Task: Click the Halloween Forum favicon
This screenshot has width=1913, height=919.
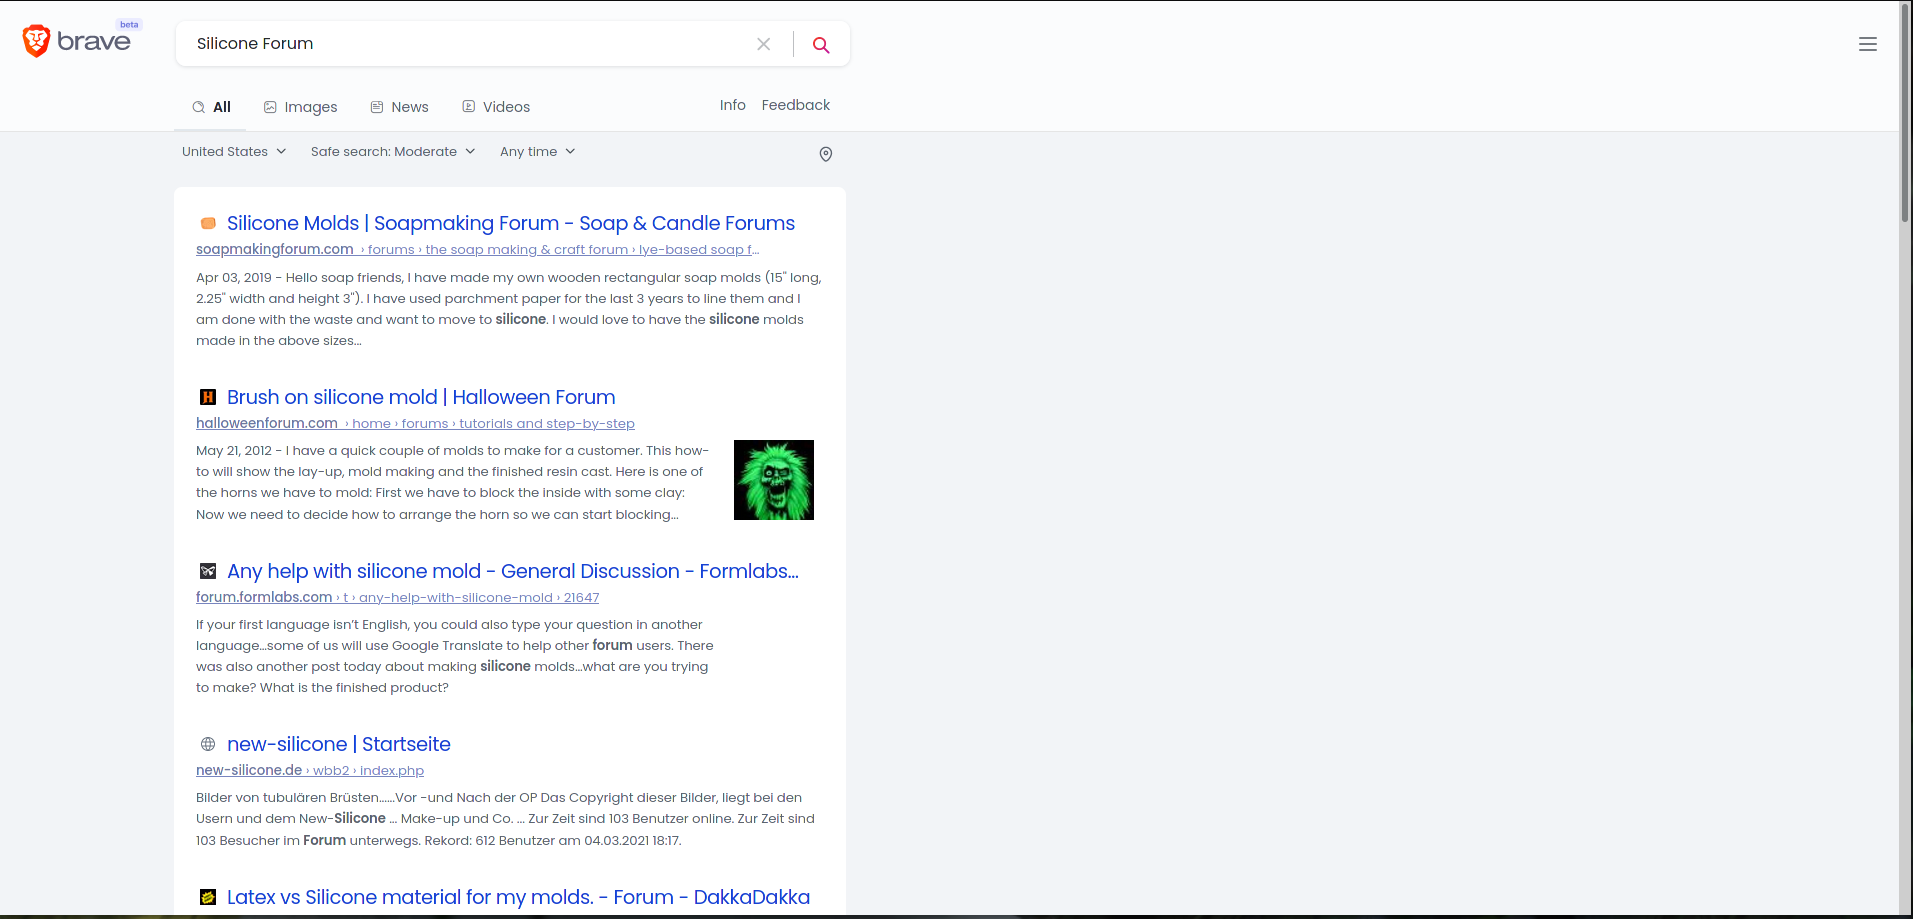Action: pos(208,397)
